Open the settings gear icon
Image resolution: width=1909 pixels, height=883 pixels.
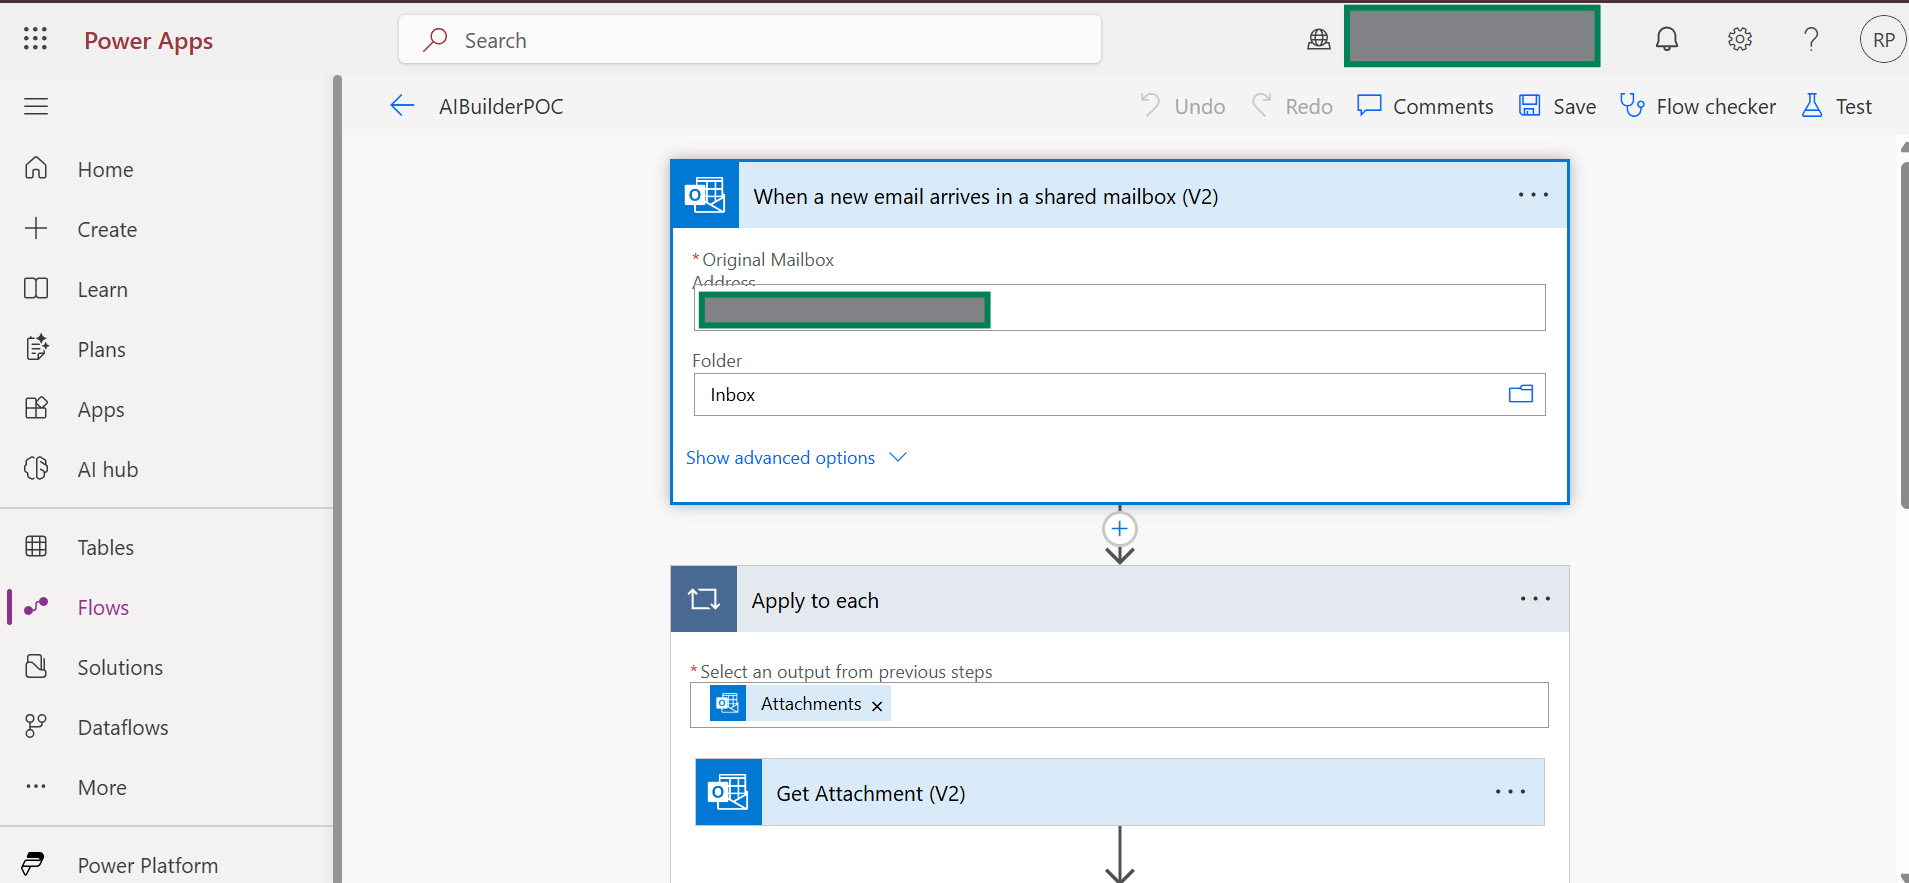tap(1739, 39)
